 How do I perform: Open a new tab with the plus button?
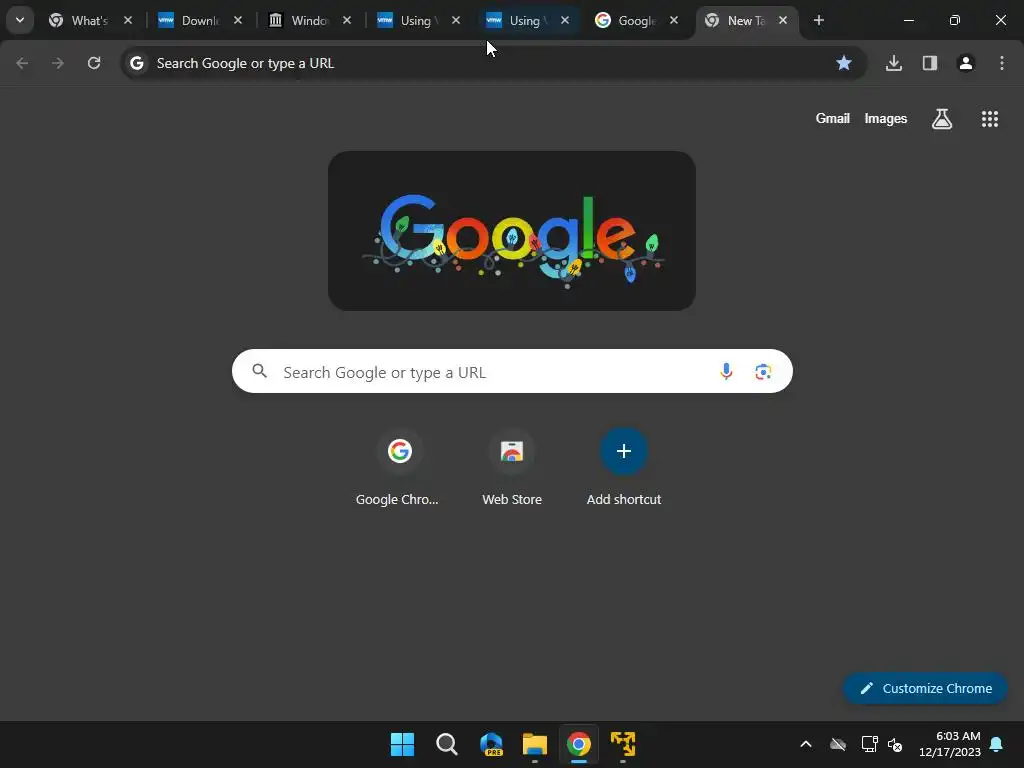[x=818, y=20]
